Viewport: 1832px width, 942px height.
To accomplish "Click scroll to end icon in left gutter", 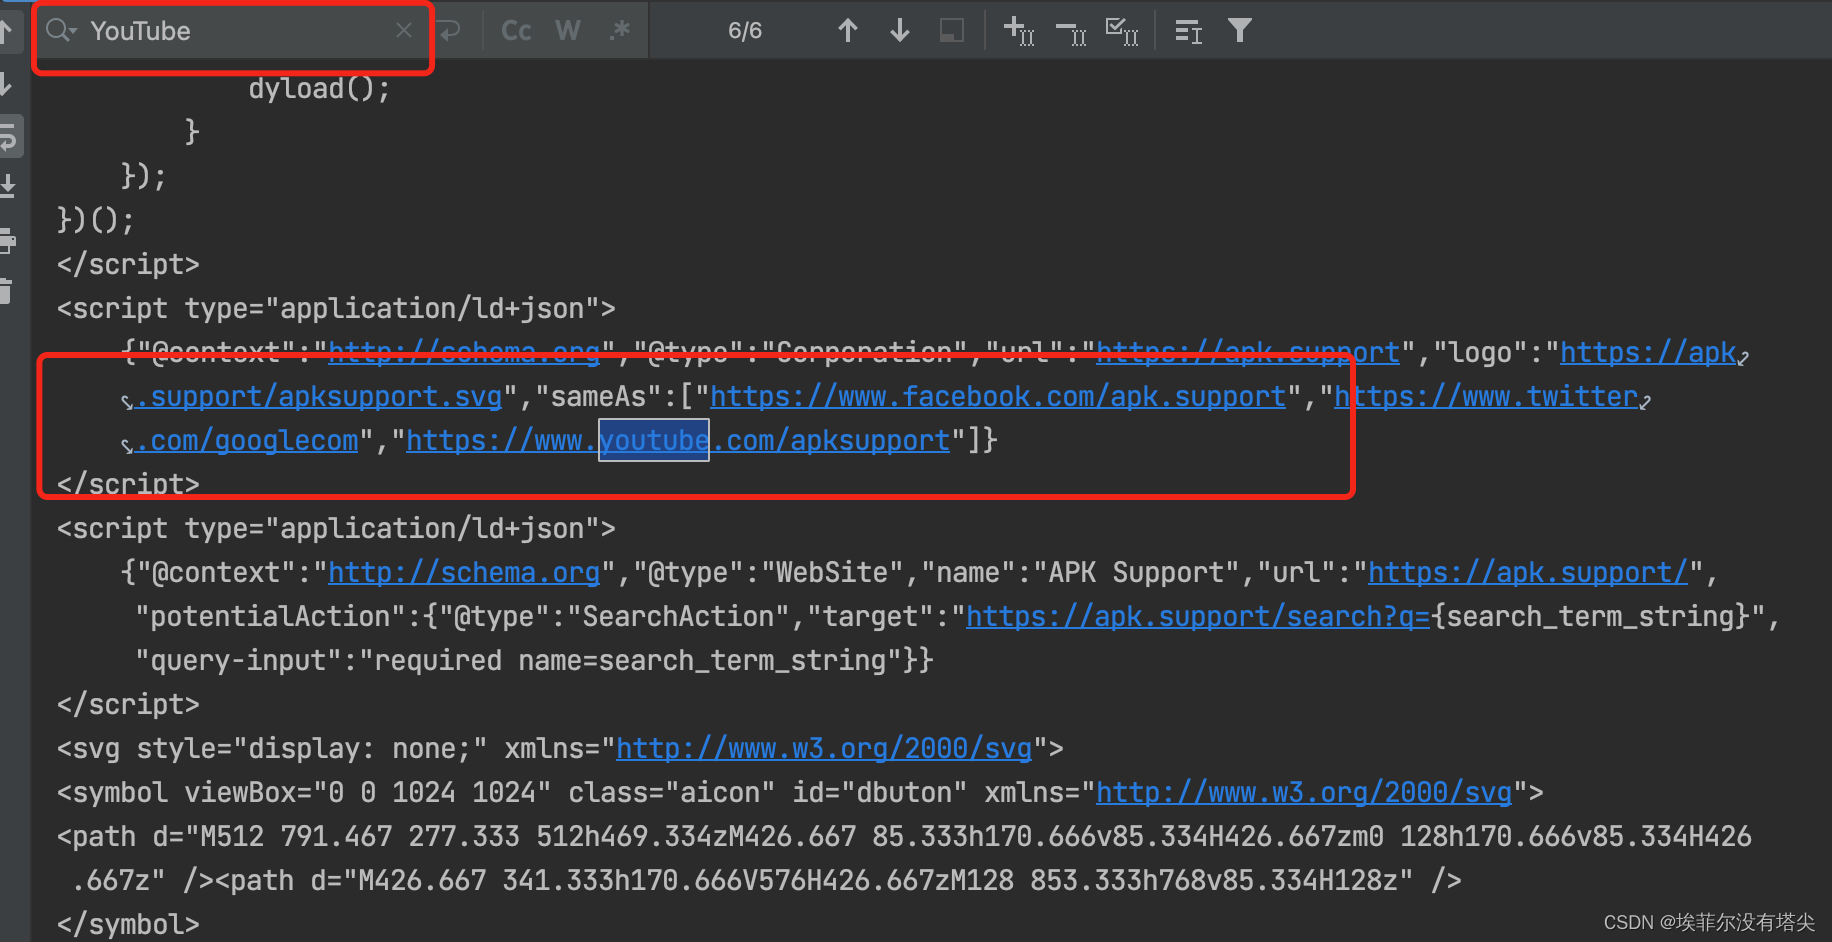I will (8, 186).
